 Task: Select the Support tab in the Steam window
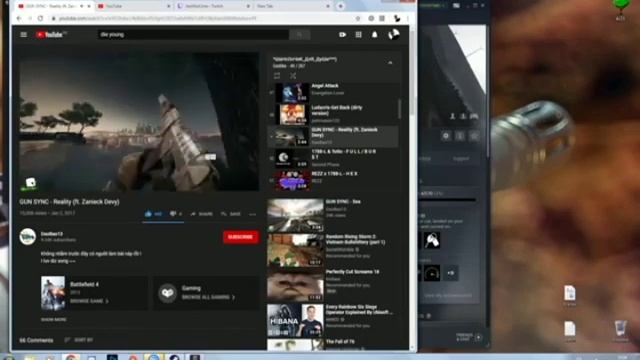[x=461, y=158]
